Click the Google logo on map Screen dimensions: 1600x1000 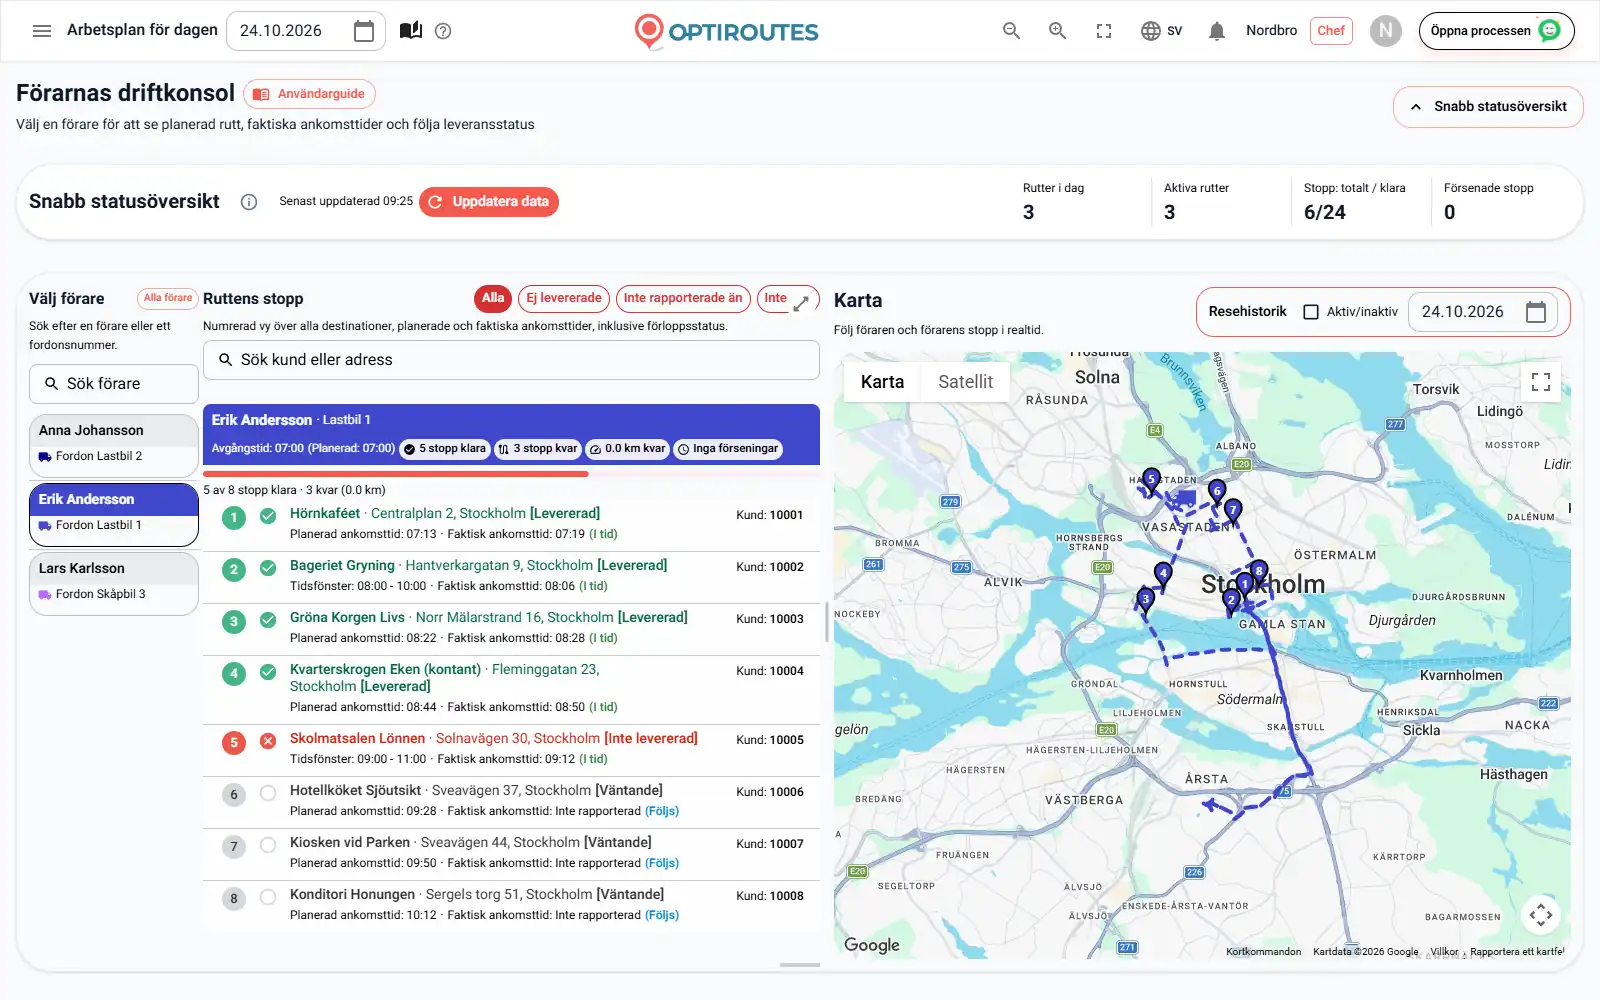click(x=872, y=945)
